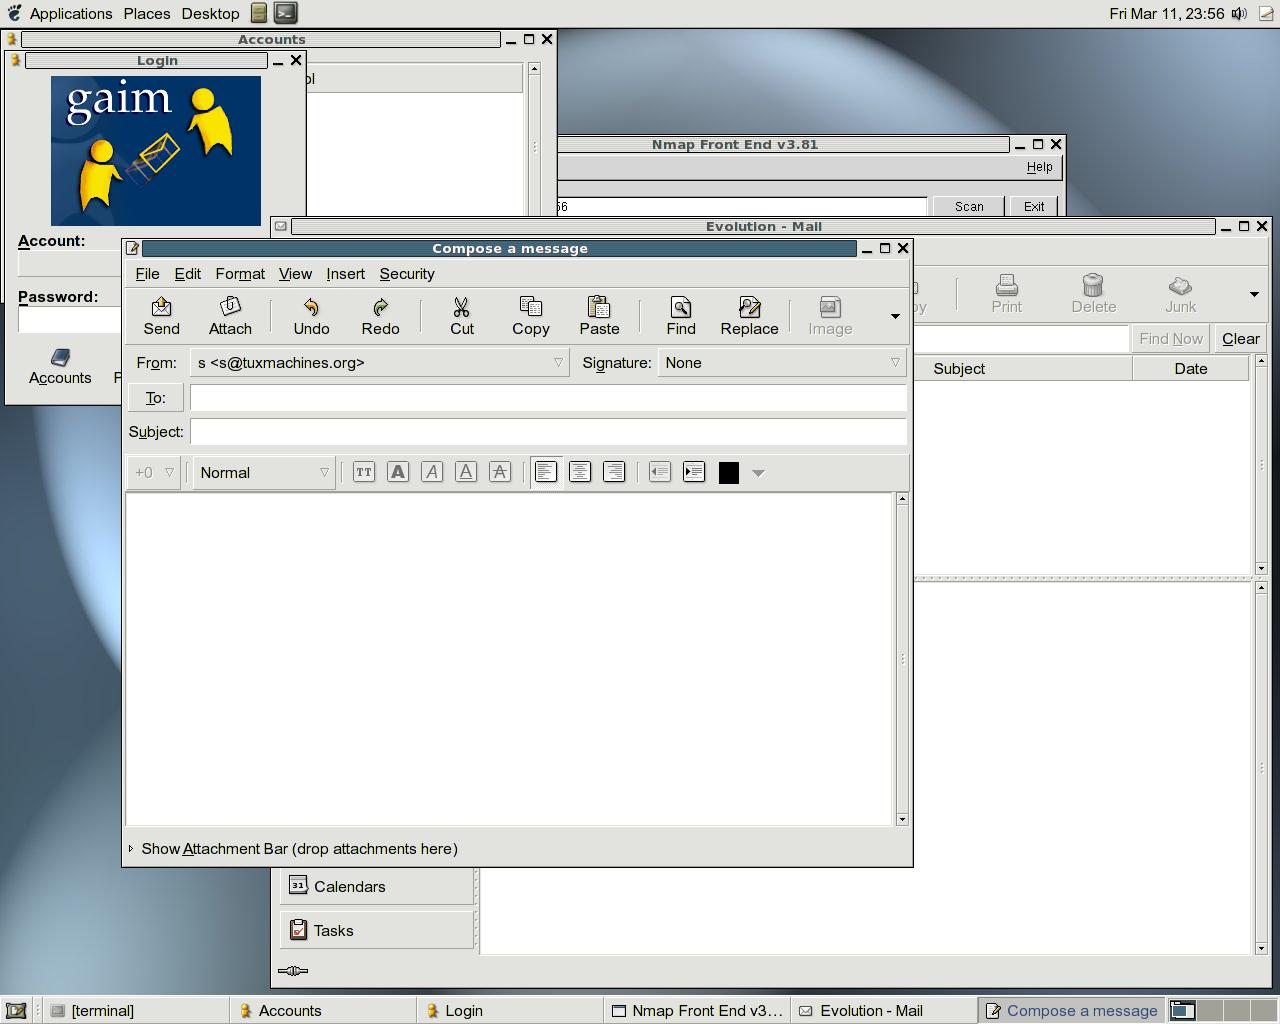Click the Password field in Gaim Login
Image resolution: width=1280 pixels, height=1024 pixels.
pyautogui.click(x=70, y=320)
